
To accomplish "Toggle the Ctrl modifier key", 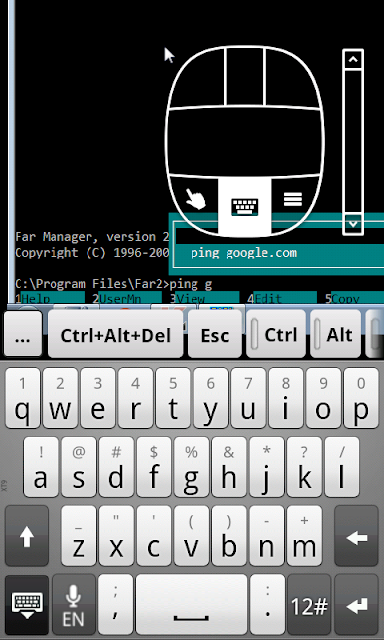I will click(276, 335).
